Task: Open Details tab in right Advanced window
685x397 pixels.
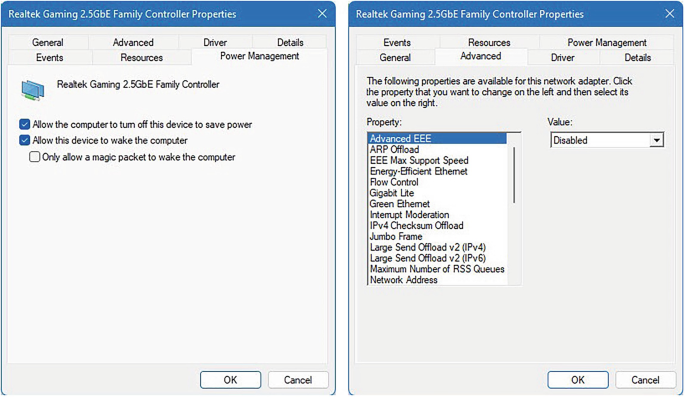Action: point(637,58)
